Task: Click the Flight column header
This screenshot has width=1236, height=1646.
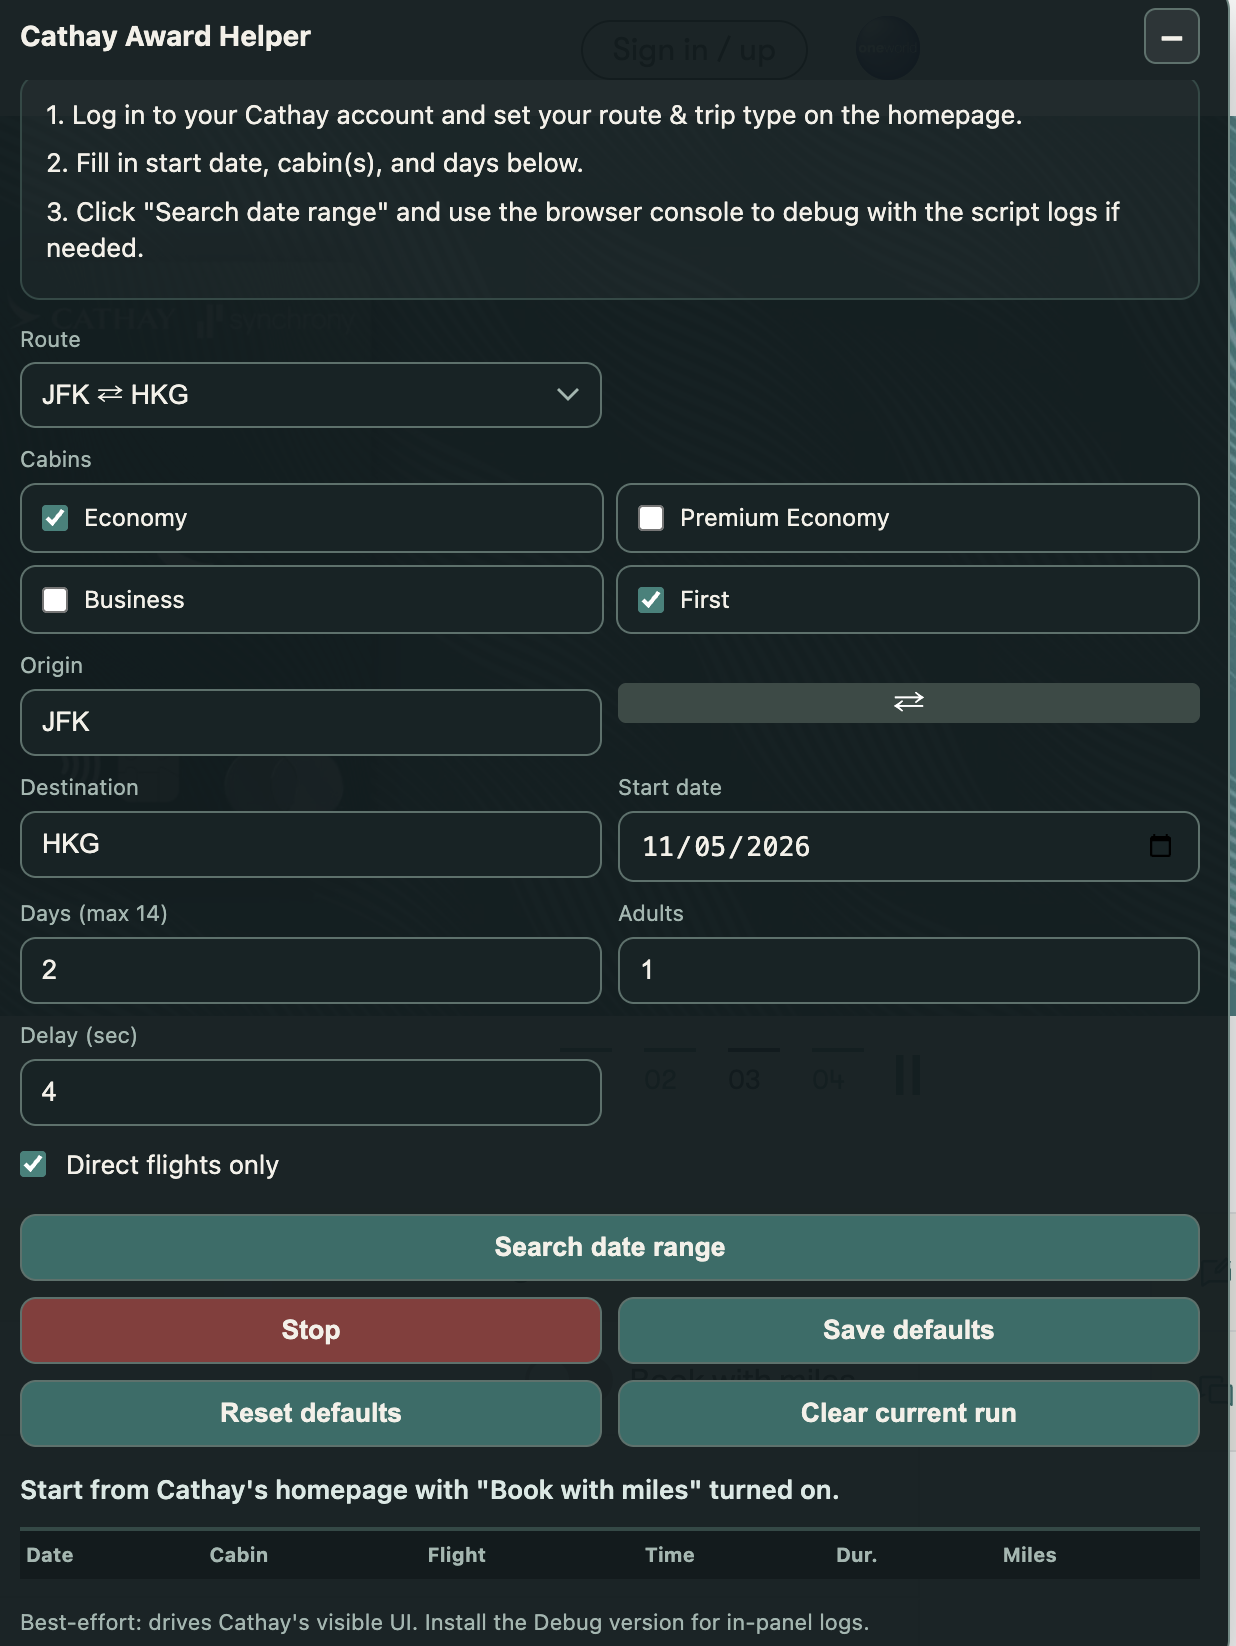Action: coord(457,1555)
